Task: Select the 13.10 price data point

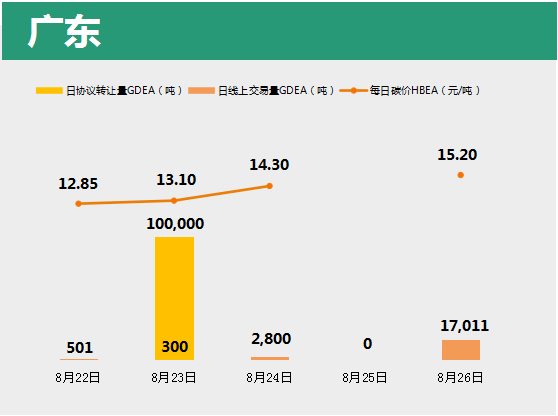Action: [174, 201]
